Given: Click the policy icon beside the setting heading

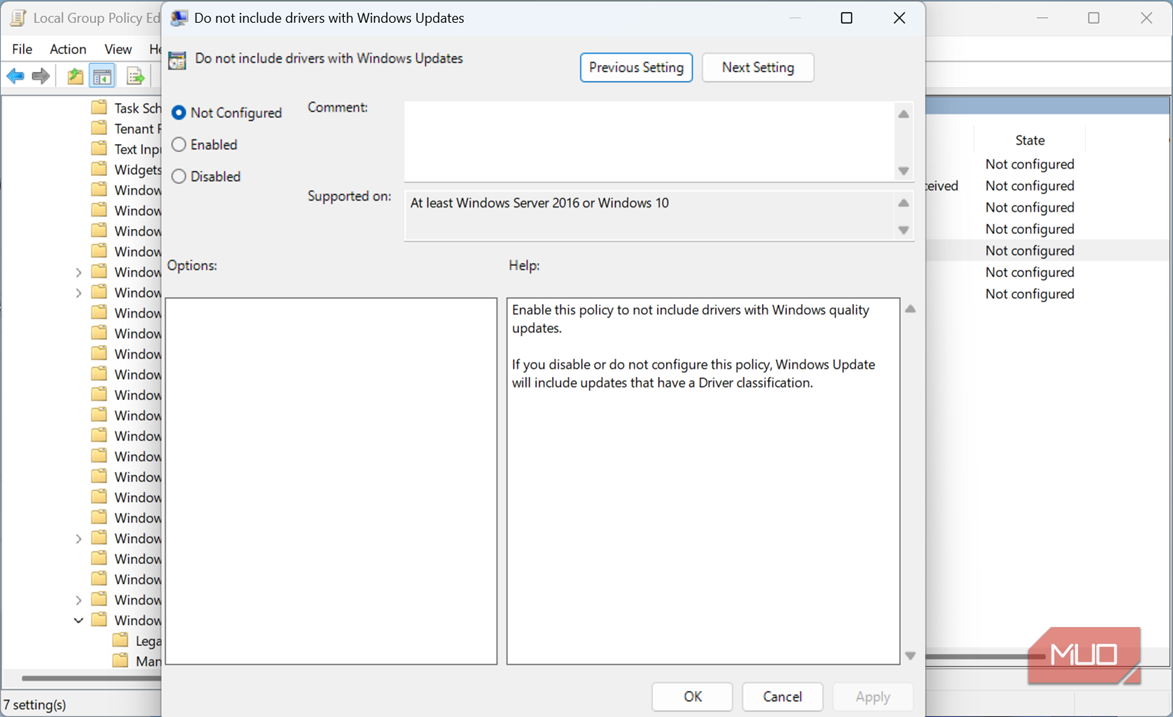Looking at the screenshot, I should click(177, 60).
